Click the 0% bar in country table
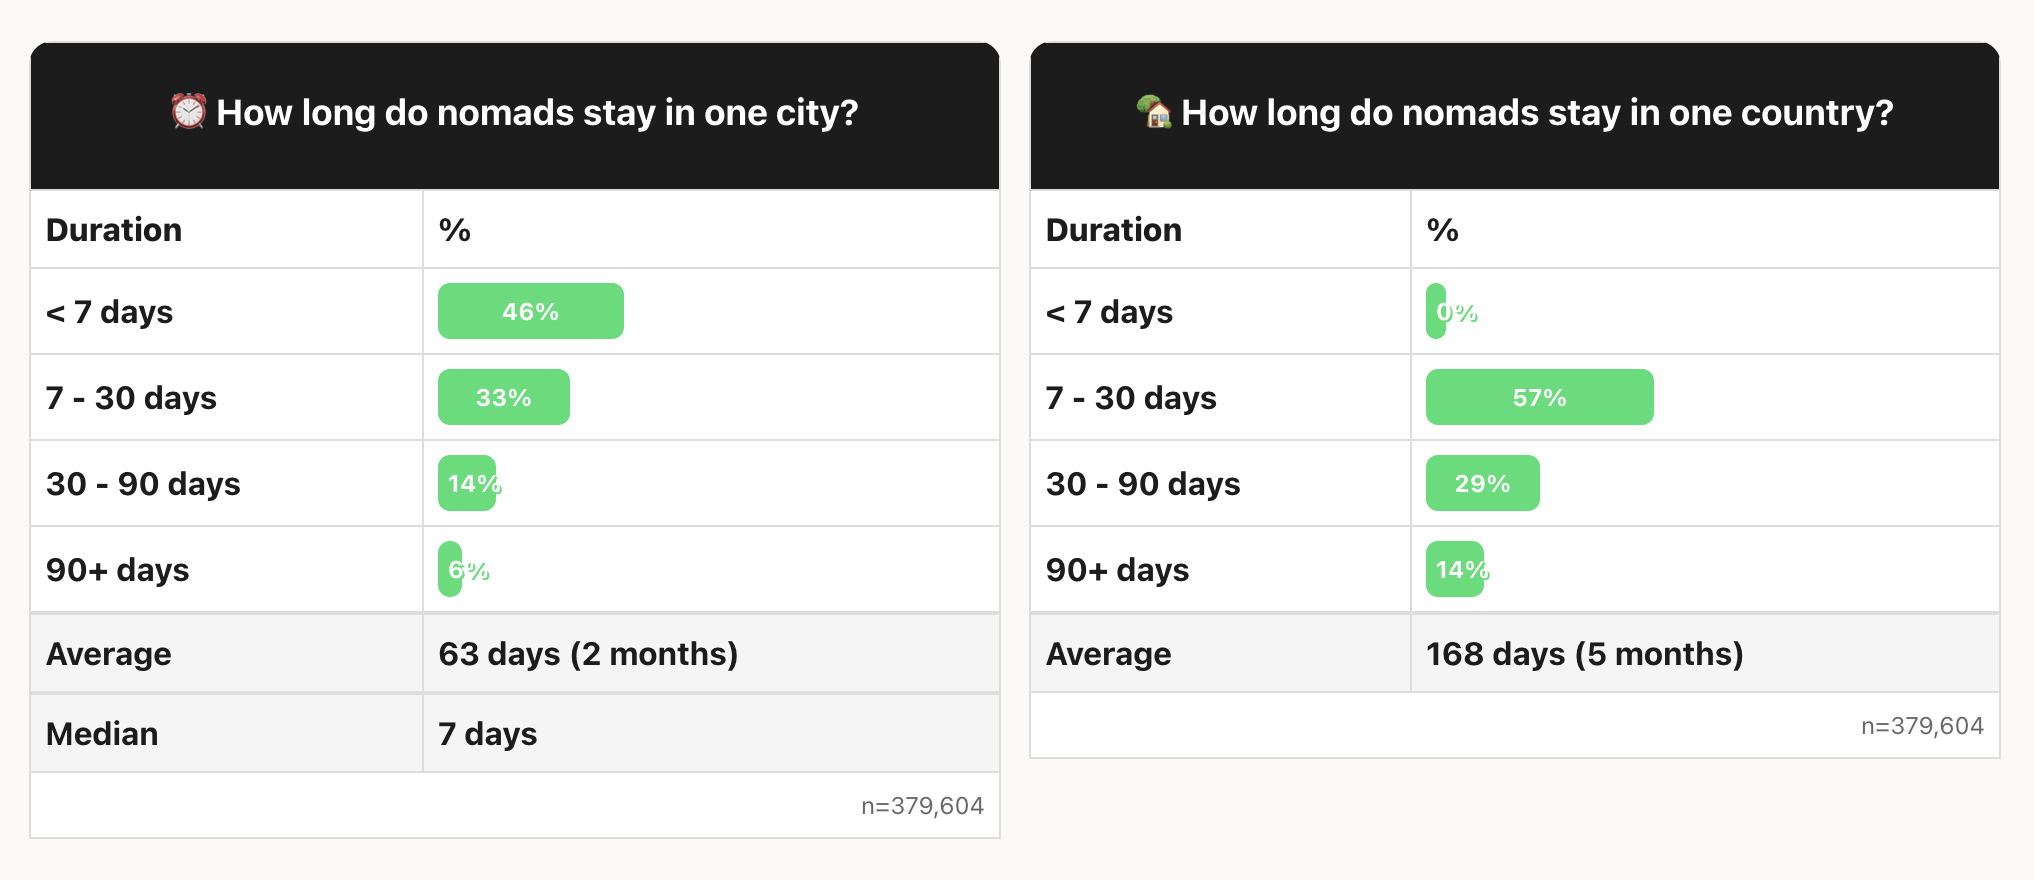Viewport: 2034px width, 880px height. pyautogui.click(x=1437, y=311)
